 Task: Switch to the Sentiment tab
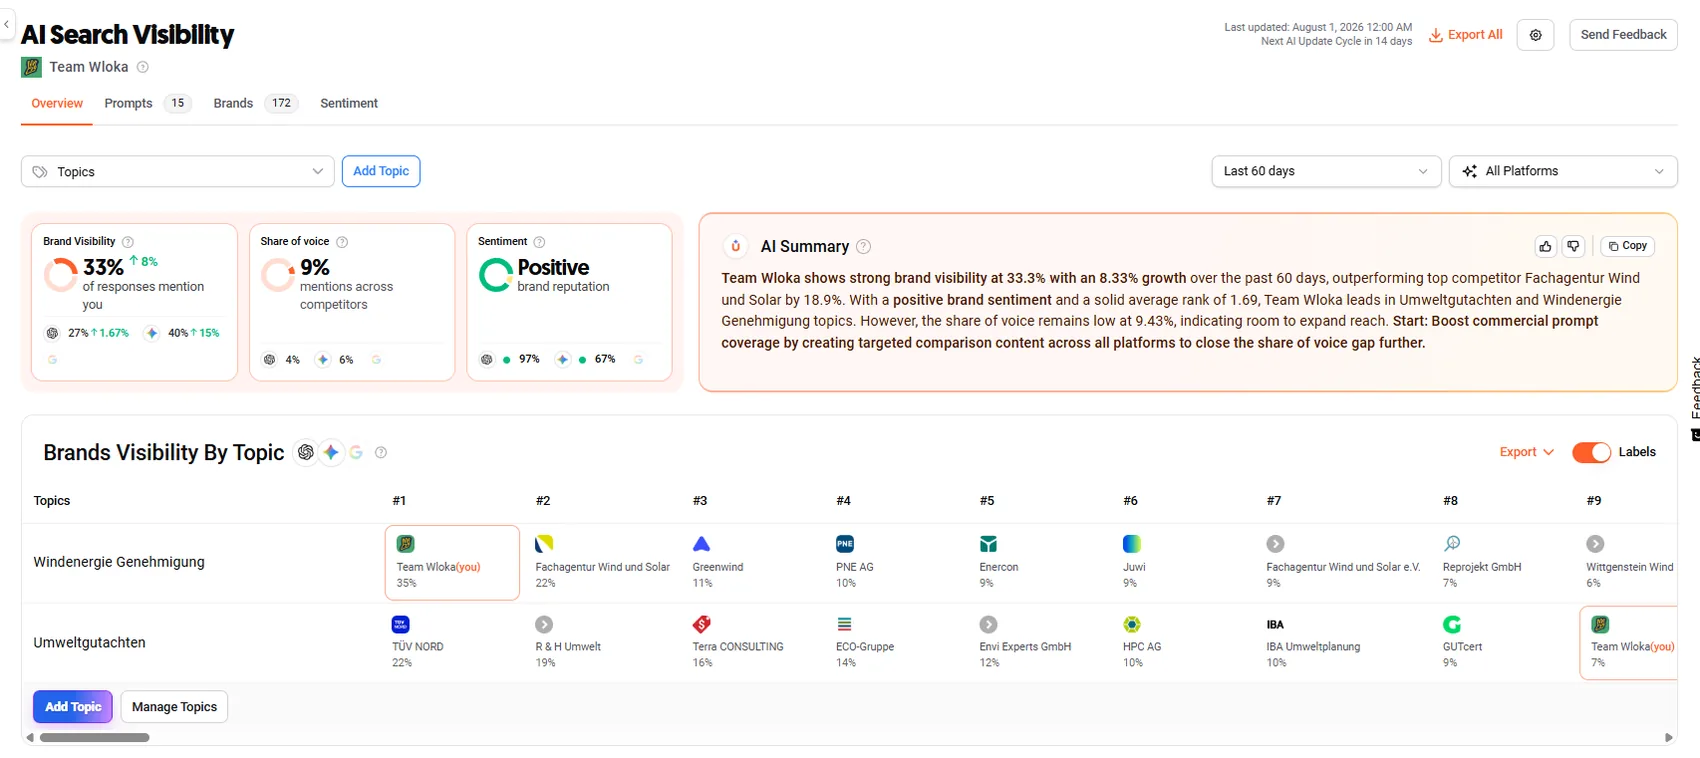[349, 103]
